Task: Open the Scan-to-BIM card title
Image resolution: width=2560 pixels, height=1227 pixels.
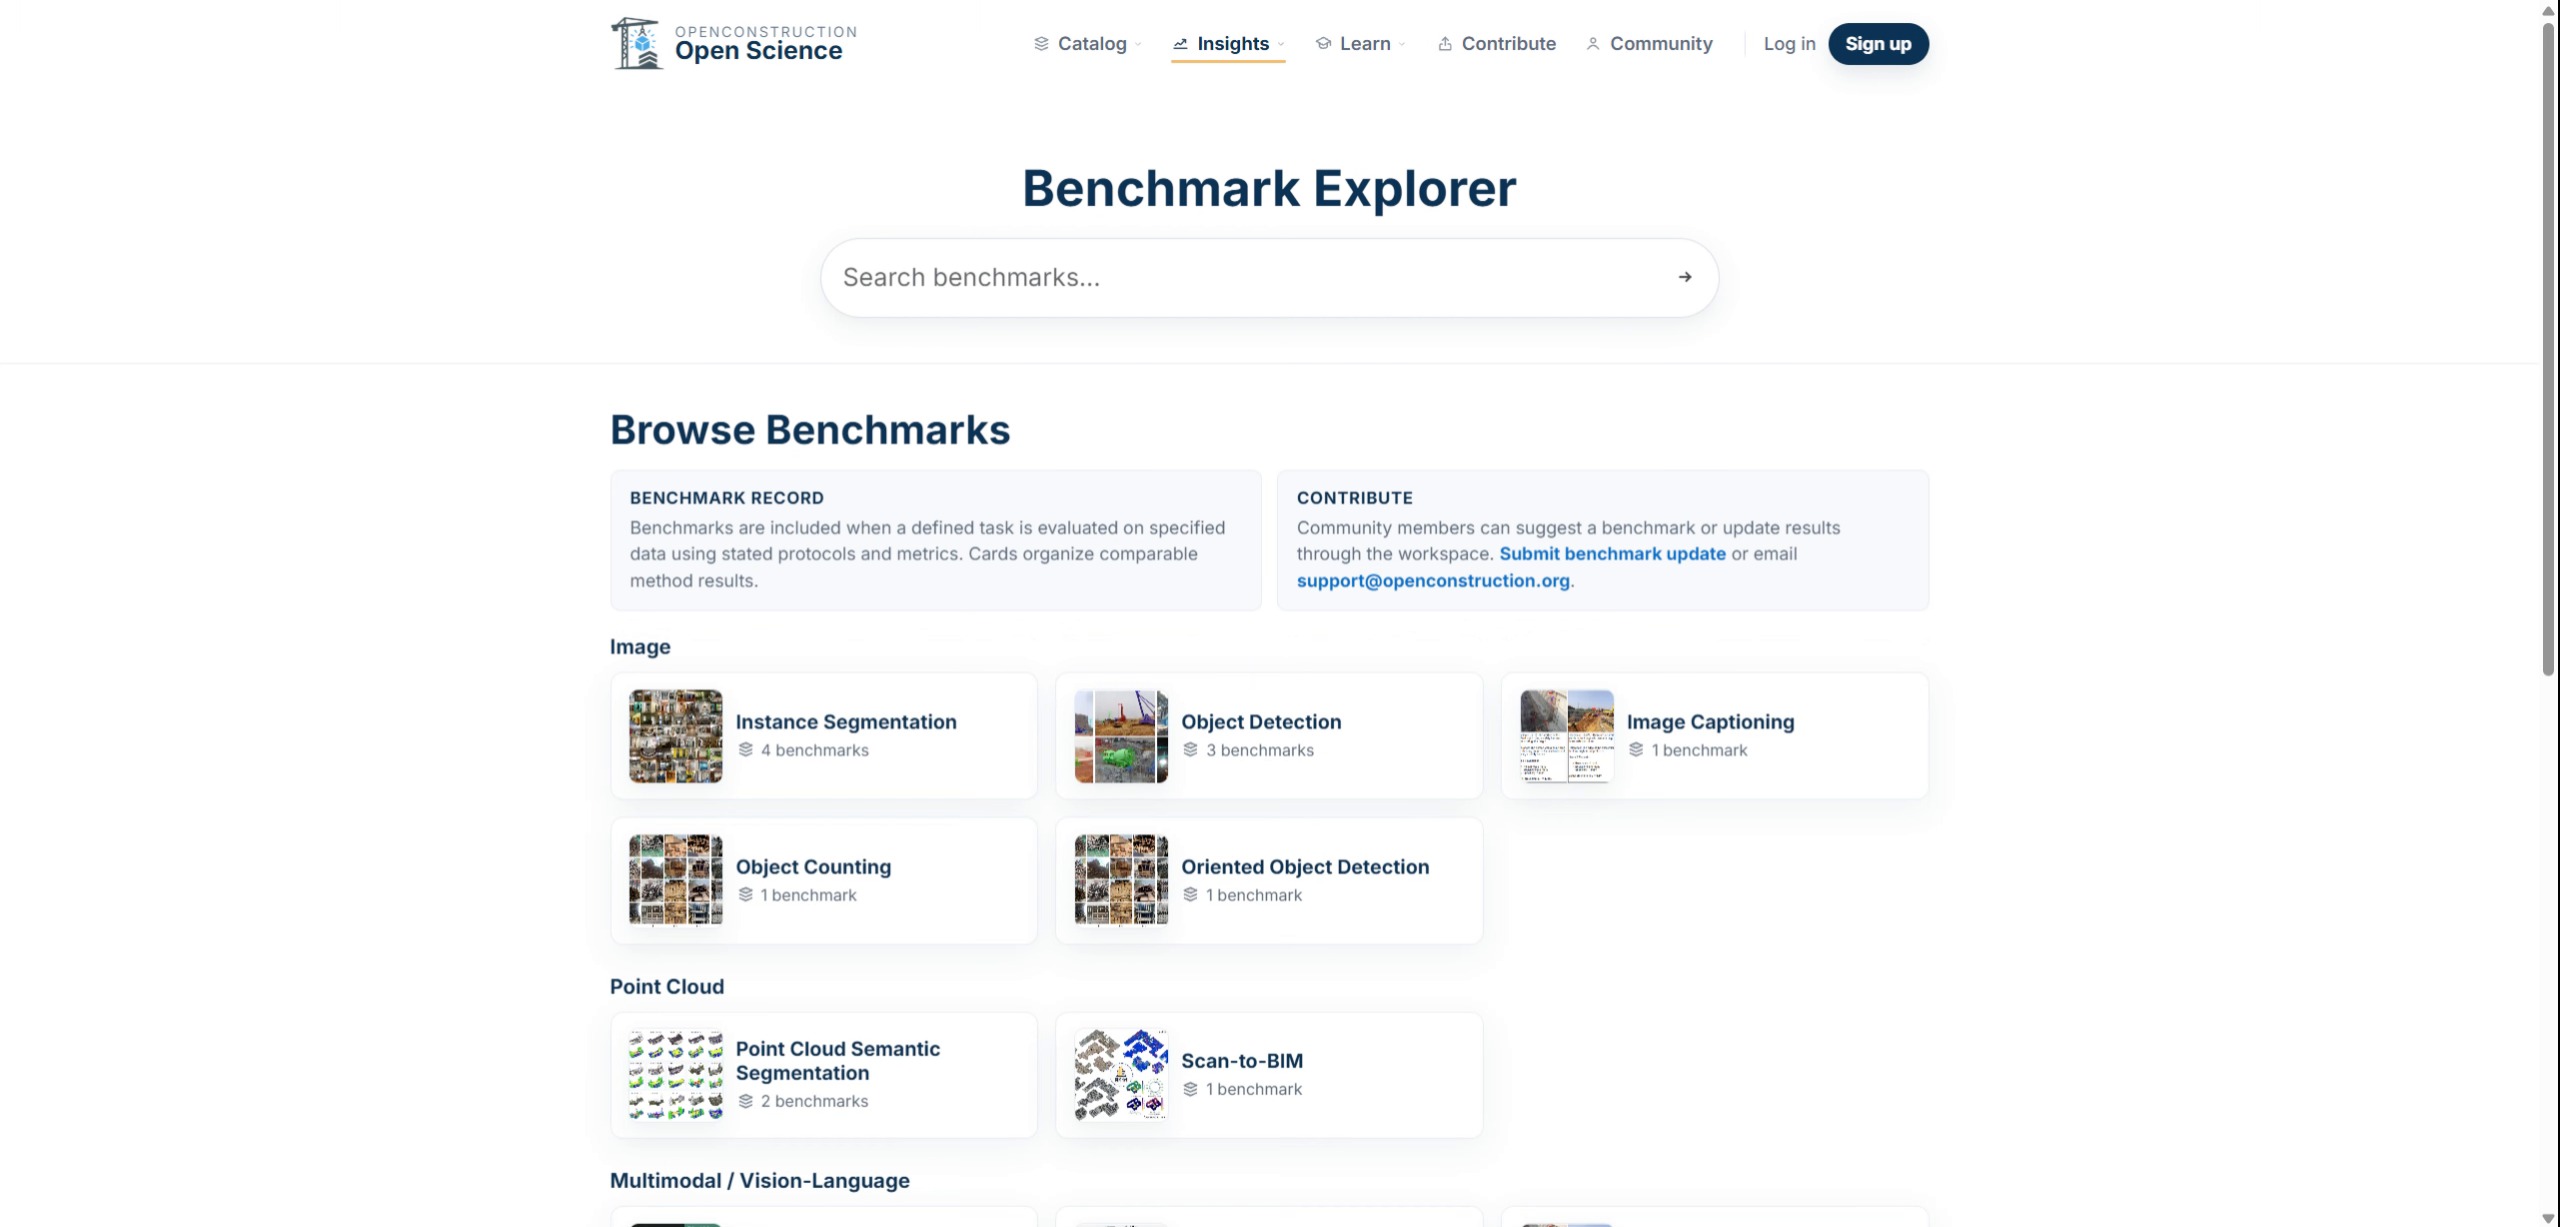Action: (x=1242, y=1061)
